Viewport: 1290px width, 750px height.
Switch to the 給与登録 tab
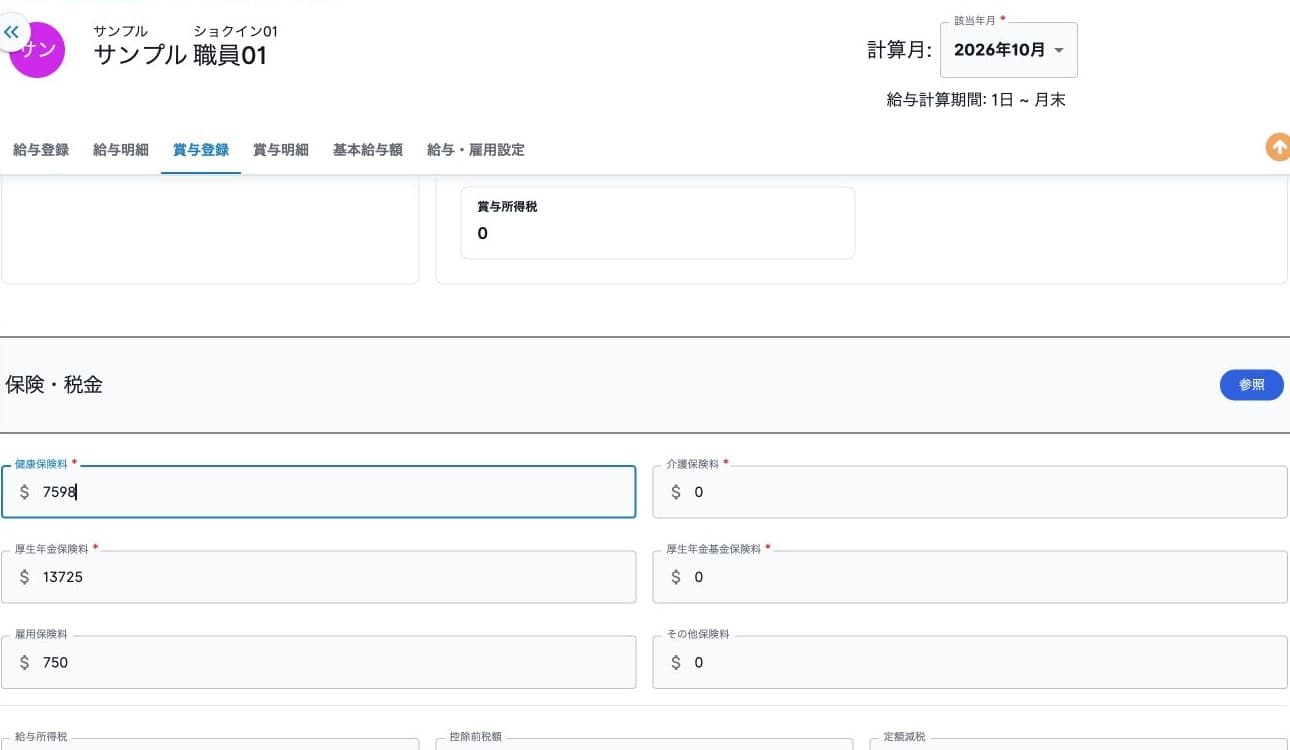tap(41, 150)
